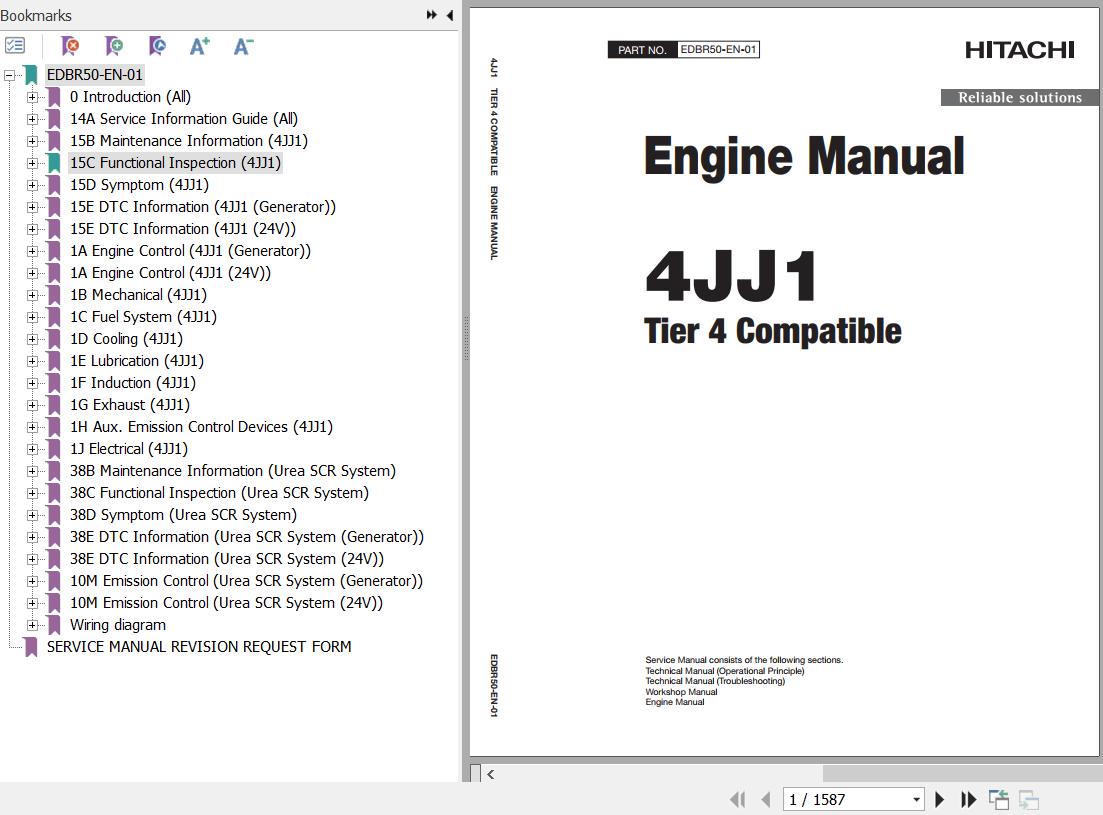Open the 1F Induction (4JJ1) bookmark

(x=133, y=383)
